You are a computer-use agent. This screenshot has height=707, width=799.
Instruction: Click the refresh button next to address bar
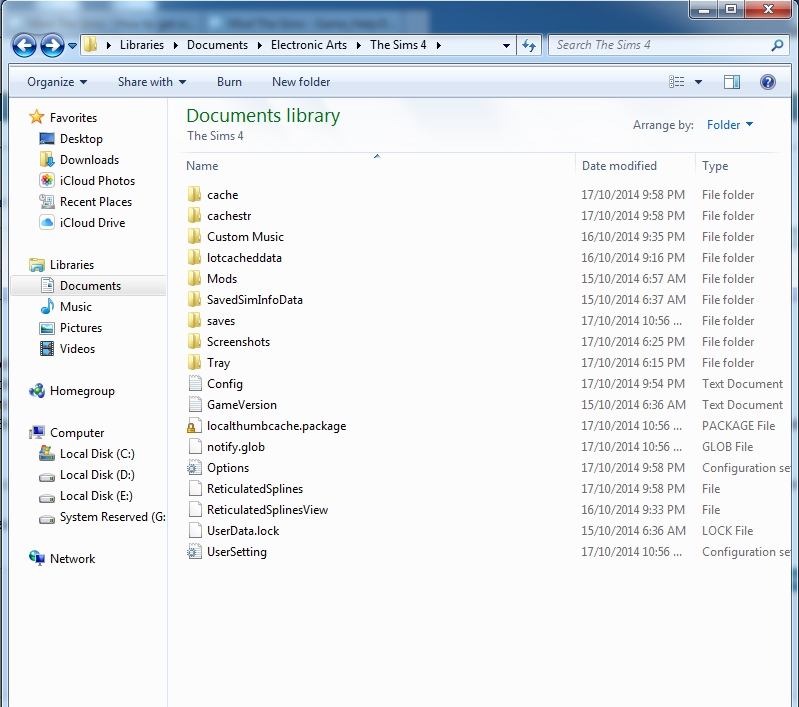(x=529, y=45)
